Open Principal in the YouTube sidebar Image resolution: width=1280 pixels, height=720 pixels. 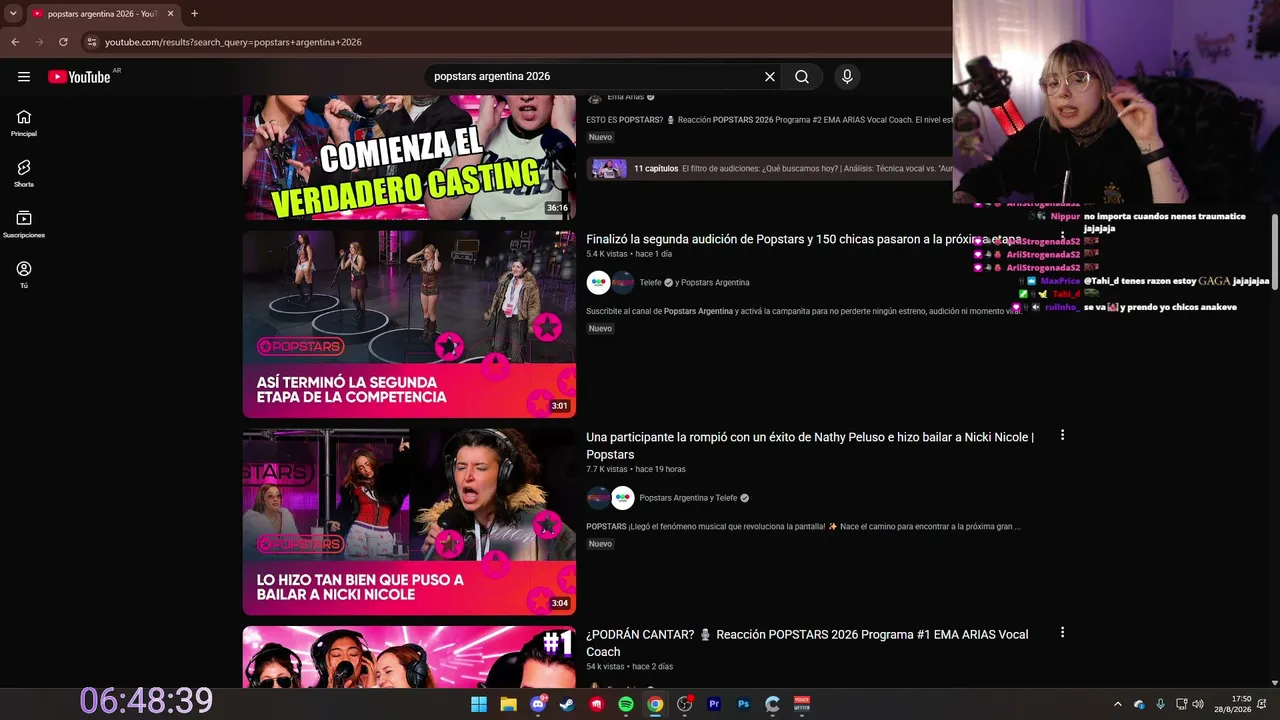point(24,123)
